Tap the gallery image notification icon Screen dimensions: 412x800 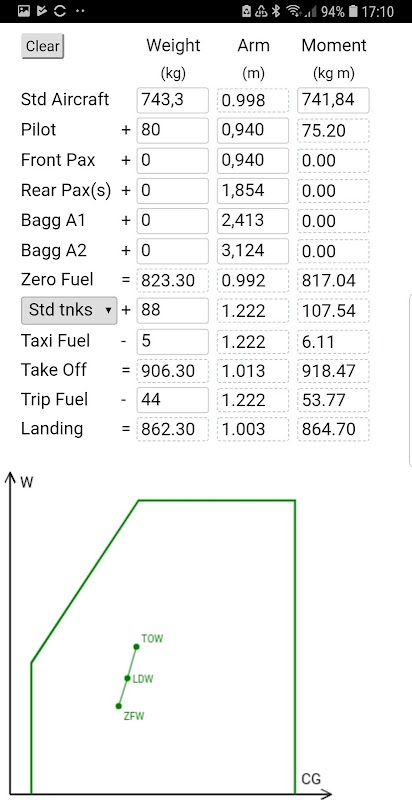pyautogui.click(x=24, y=11)
